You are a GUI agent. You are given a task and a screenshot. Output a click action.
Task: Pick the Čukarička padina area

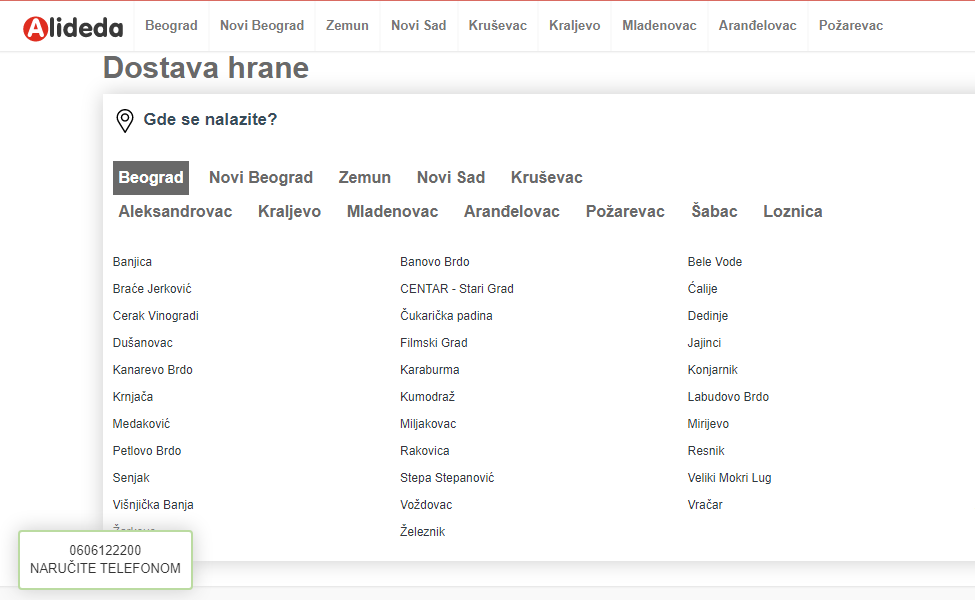pos(446,316)
